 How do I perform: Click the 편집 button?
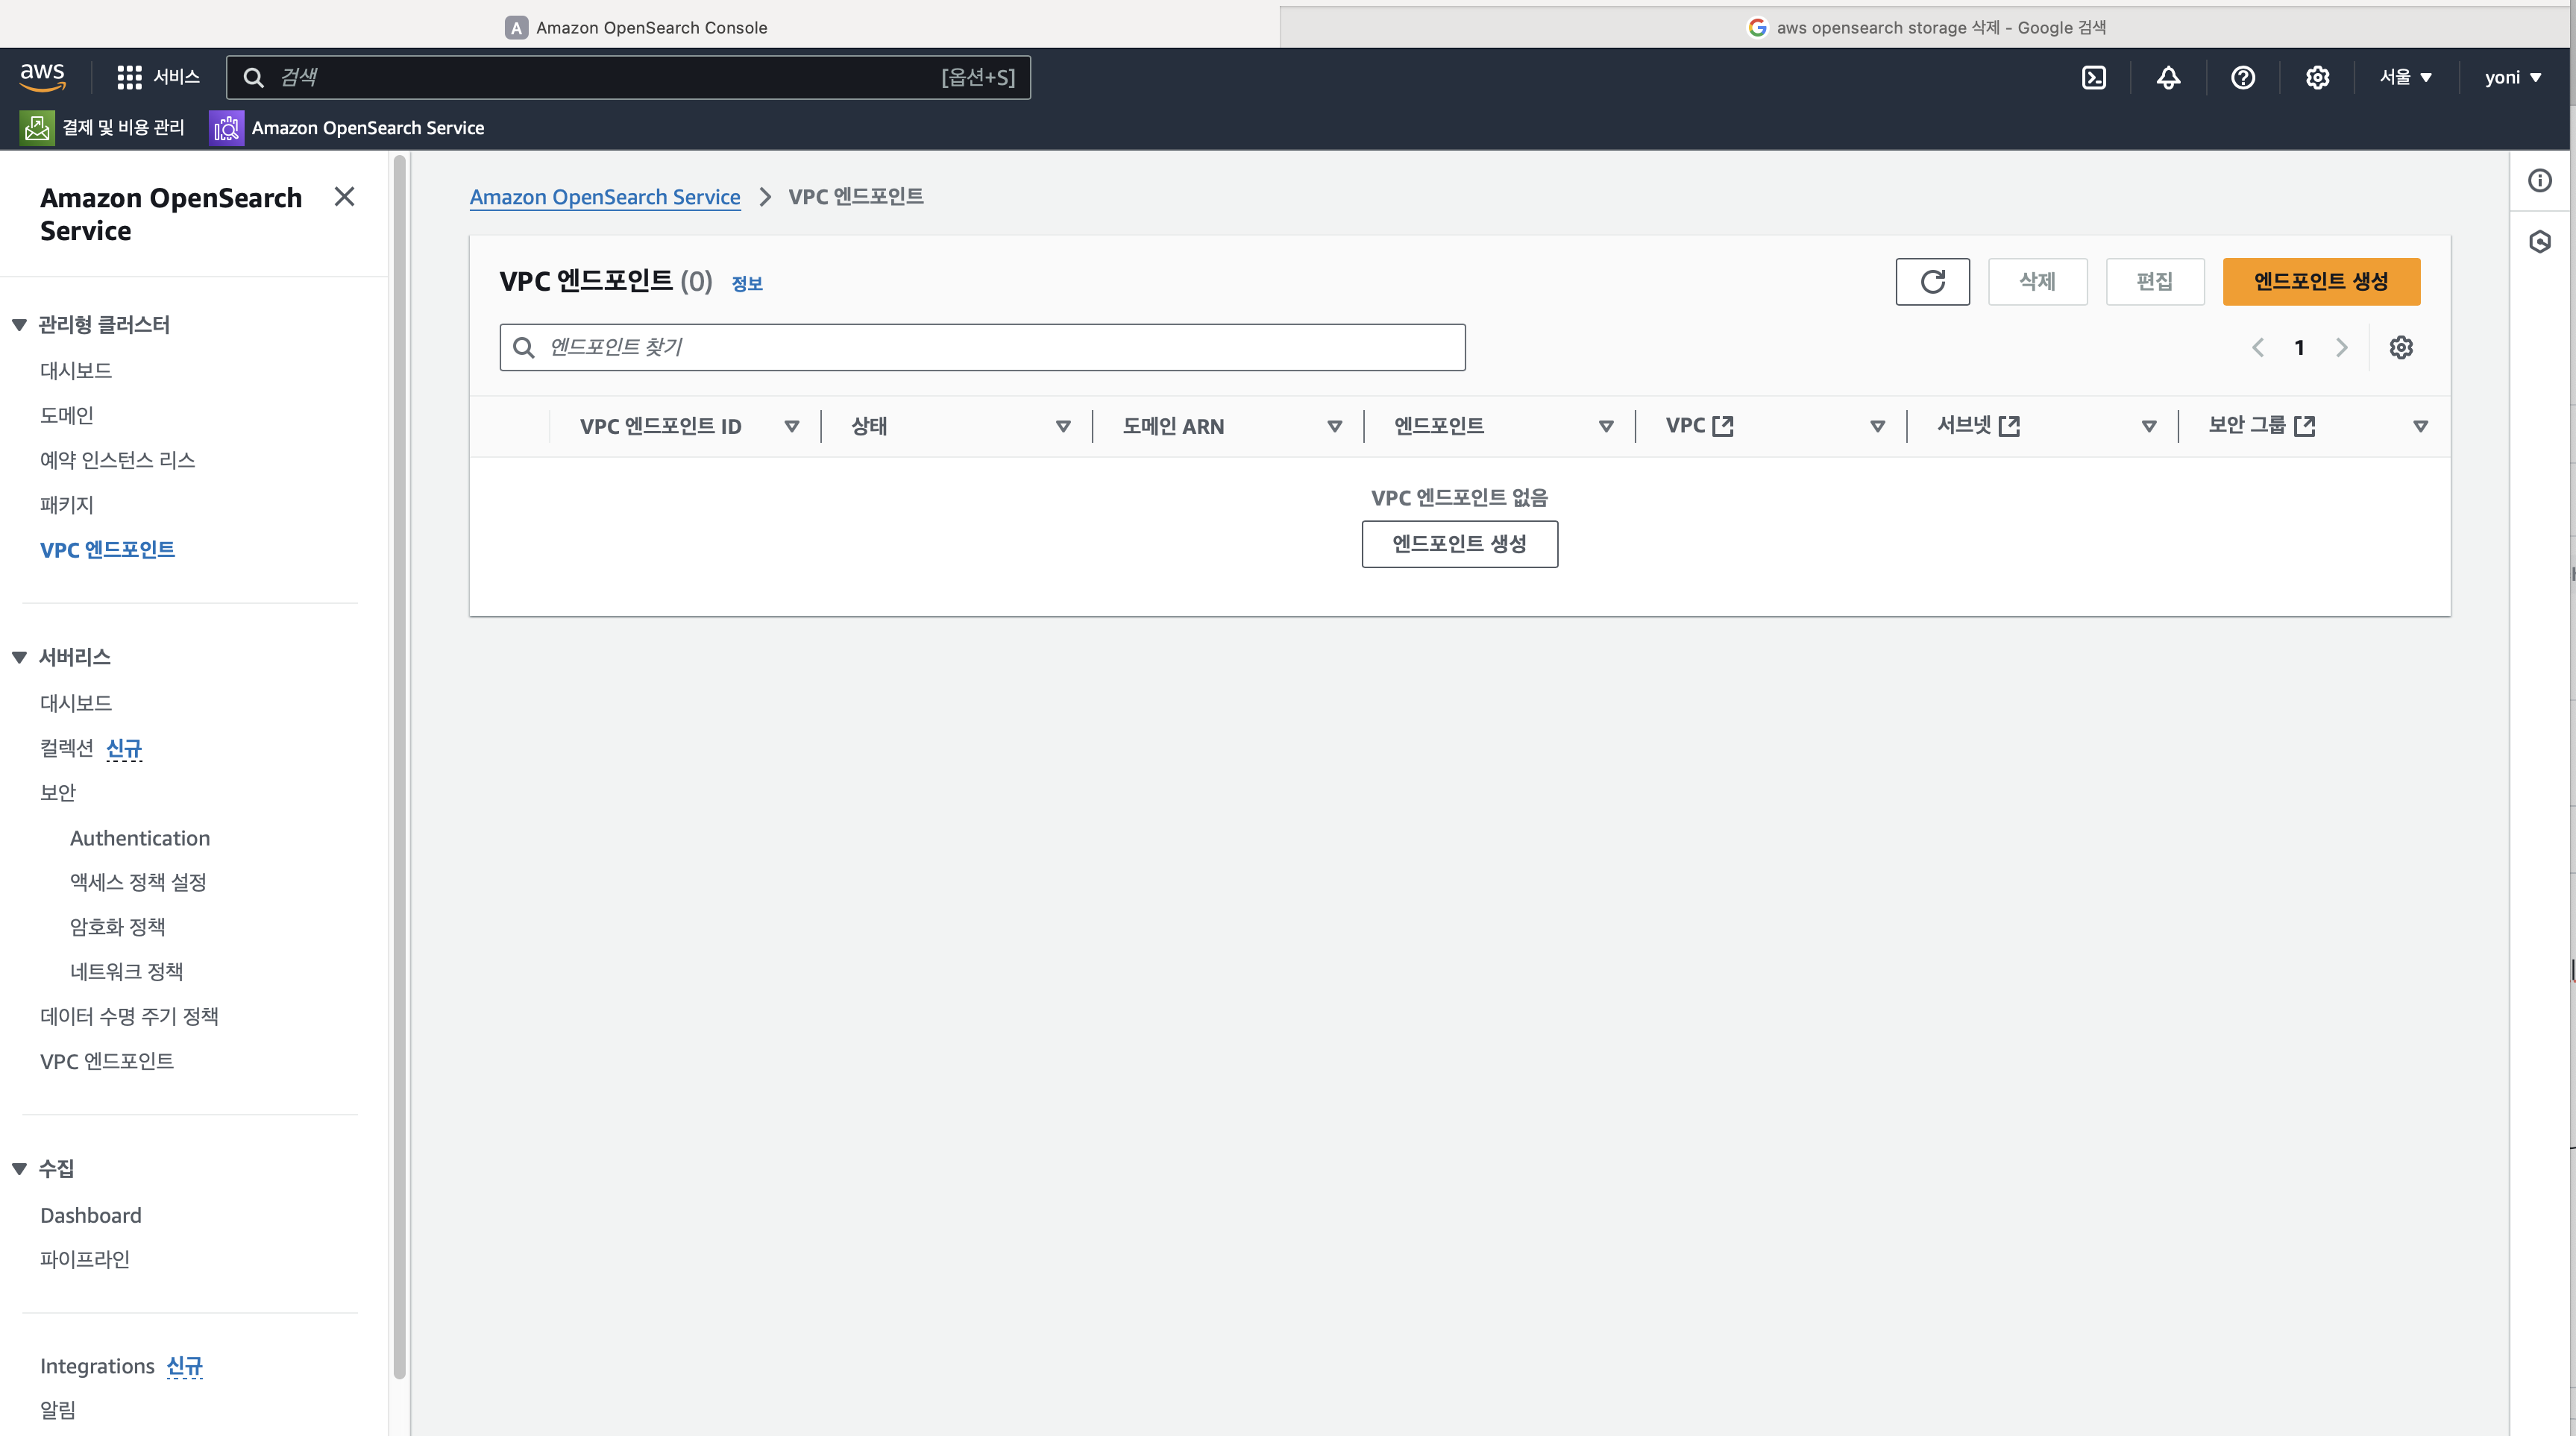tap(2155, 281)
